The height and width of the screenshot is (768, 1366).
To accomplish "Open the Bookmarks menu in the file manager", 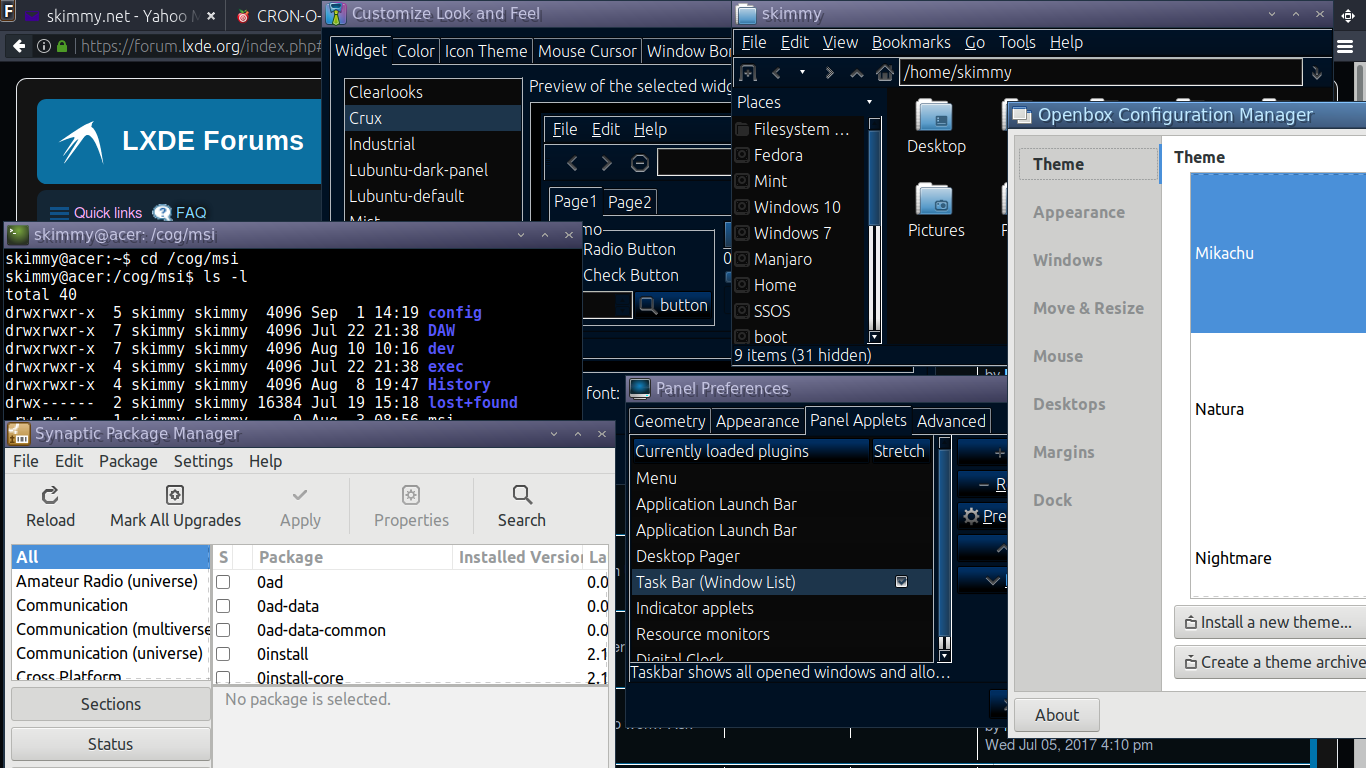I will point(911,42).
